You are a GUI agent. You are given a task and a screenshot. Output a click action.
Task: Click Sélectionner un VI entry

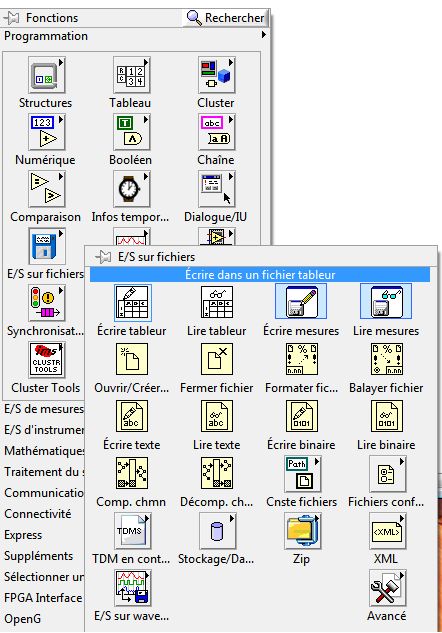point(44,577)
